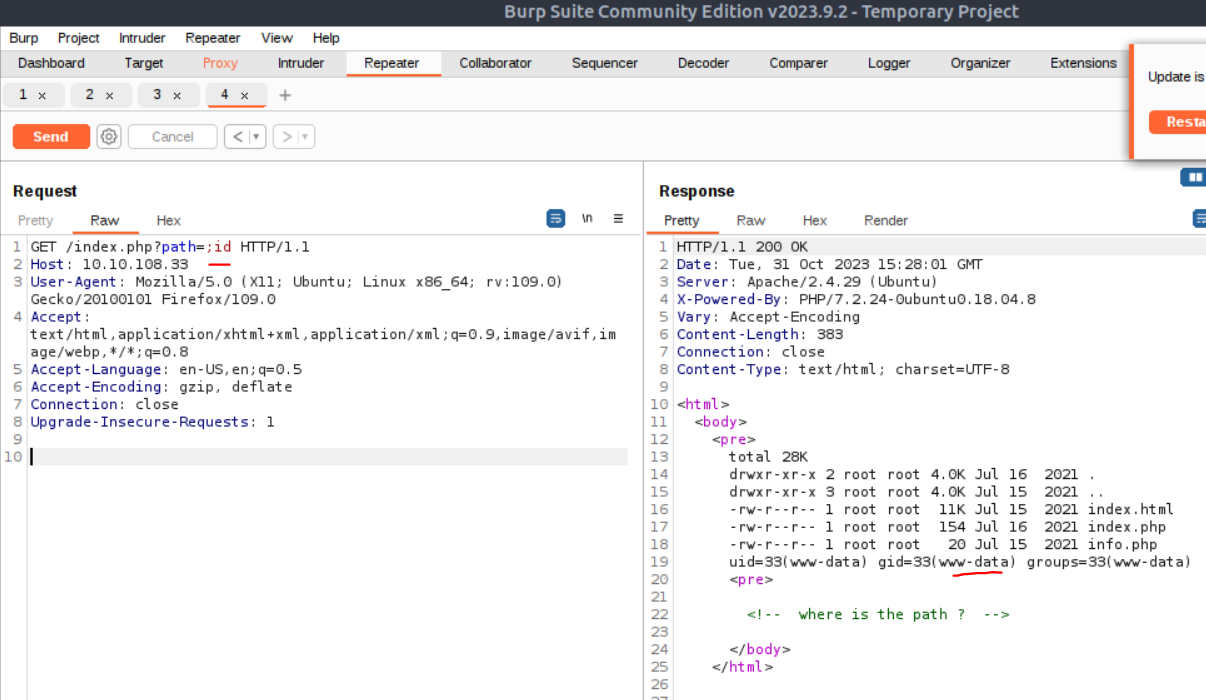Screen dimensions: 1206x700
Task: Close Repeater tab 4
Action: tap(244, 96)
